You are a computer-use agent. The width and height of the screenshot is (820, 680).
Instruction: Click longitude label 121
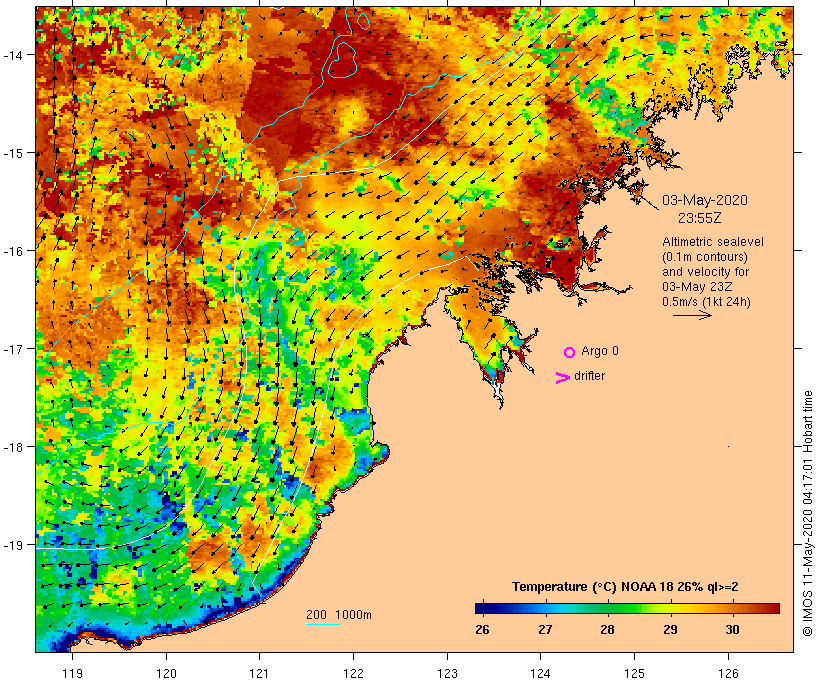[259, 673]
